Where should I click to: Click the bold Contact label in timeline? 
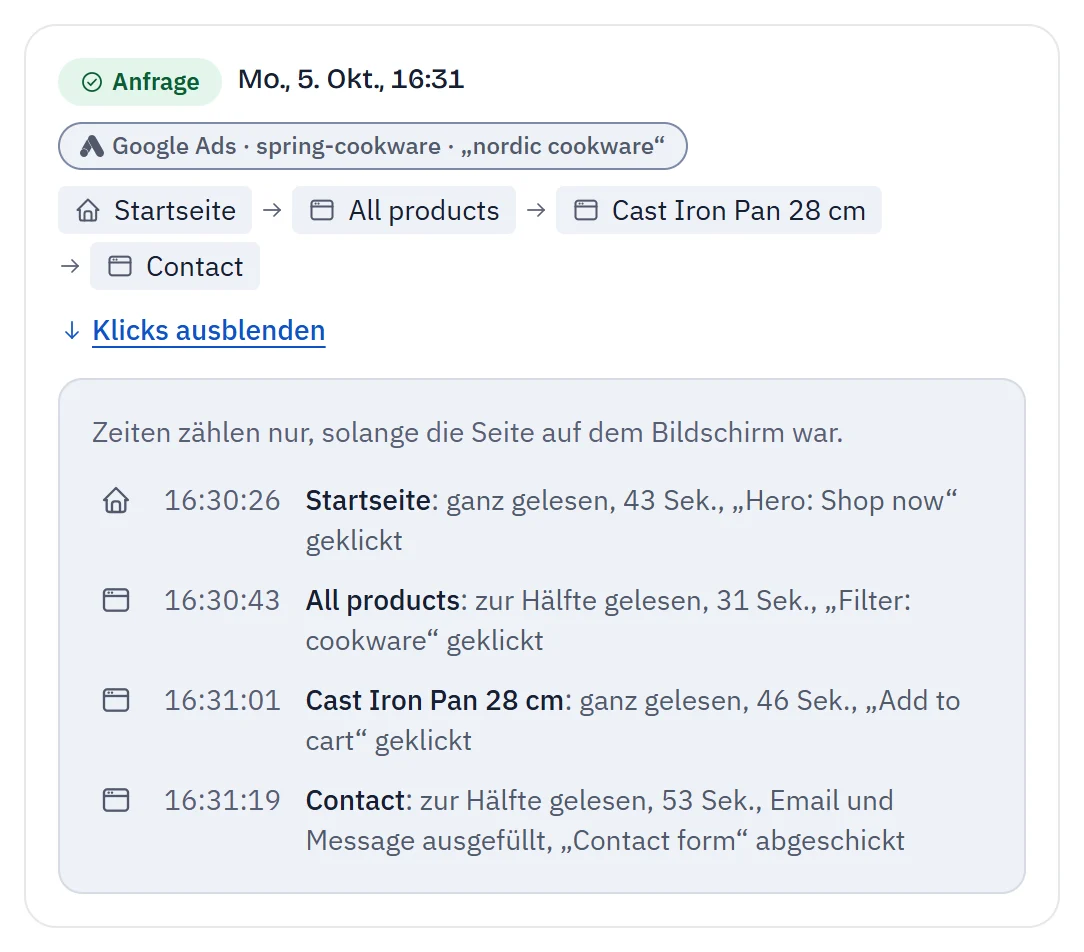point(355,801)
